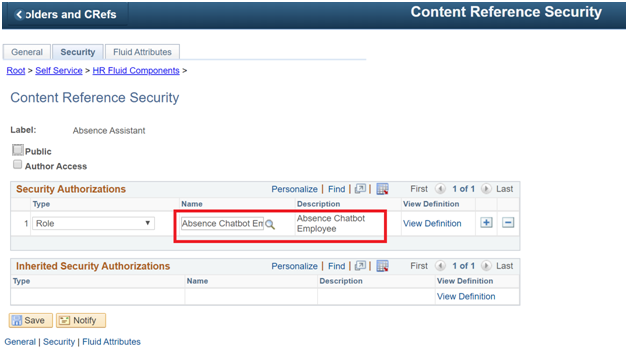Check the Public checkbox
The width and height of the screenshot is (628, 360).
(18, 150)
